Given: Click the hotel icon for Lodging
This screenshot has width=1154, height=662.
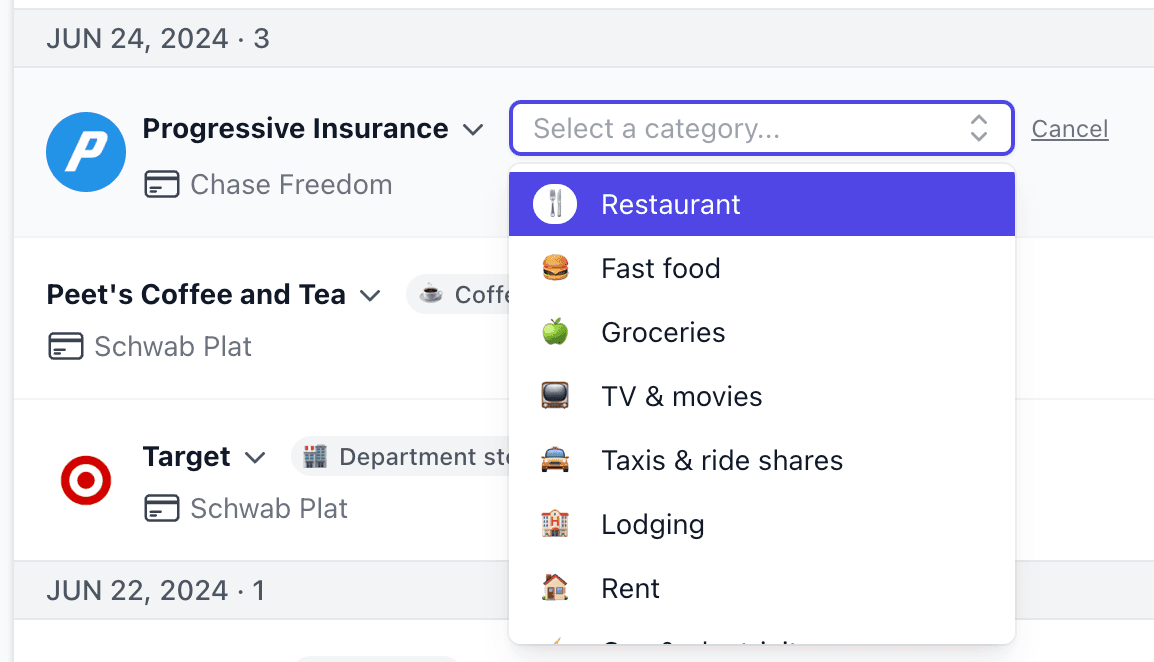Looking at the screenshot, I should (555, 524).
